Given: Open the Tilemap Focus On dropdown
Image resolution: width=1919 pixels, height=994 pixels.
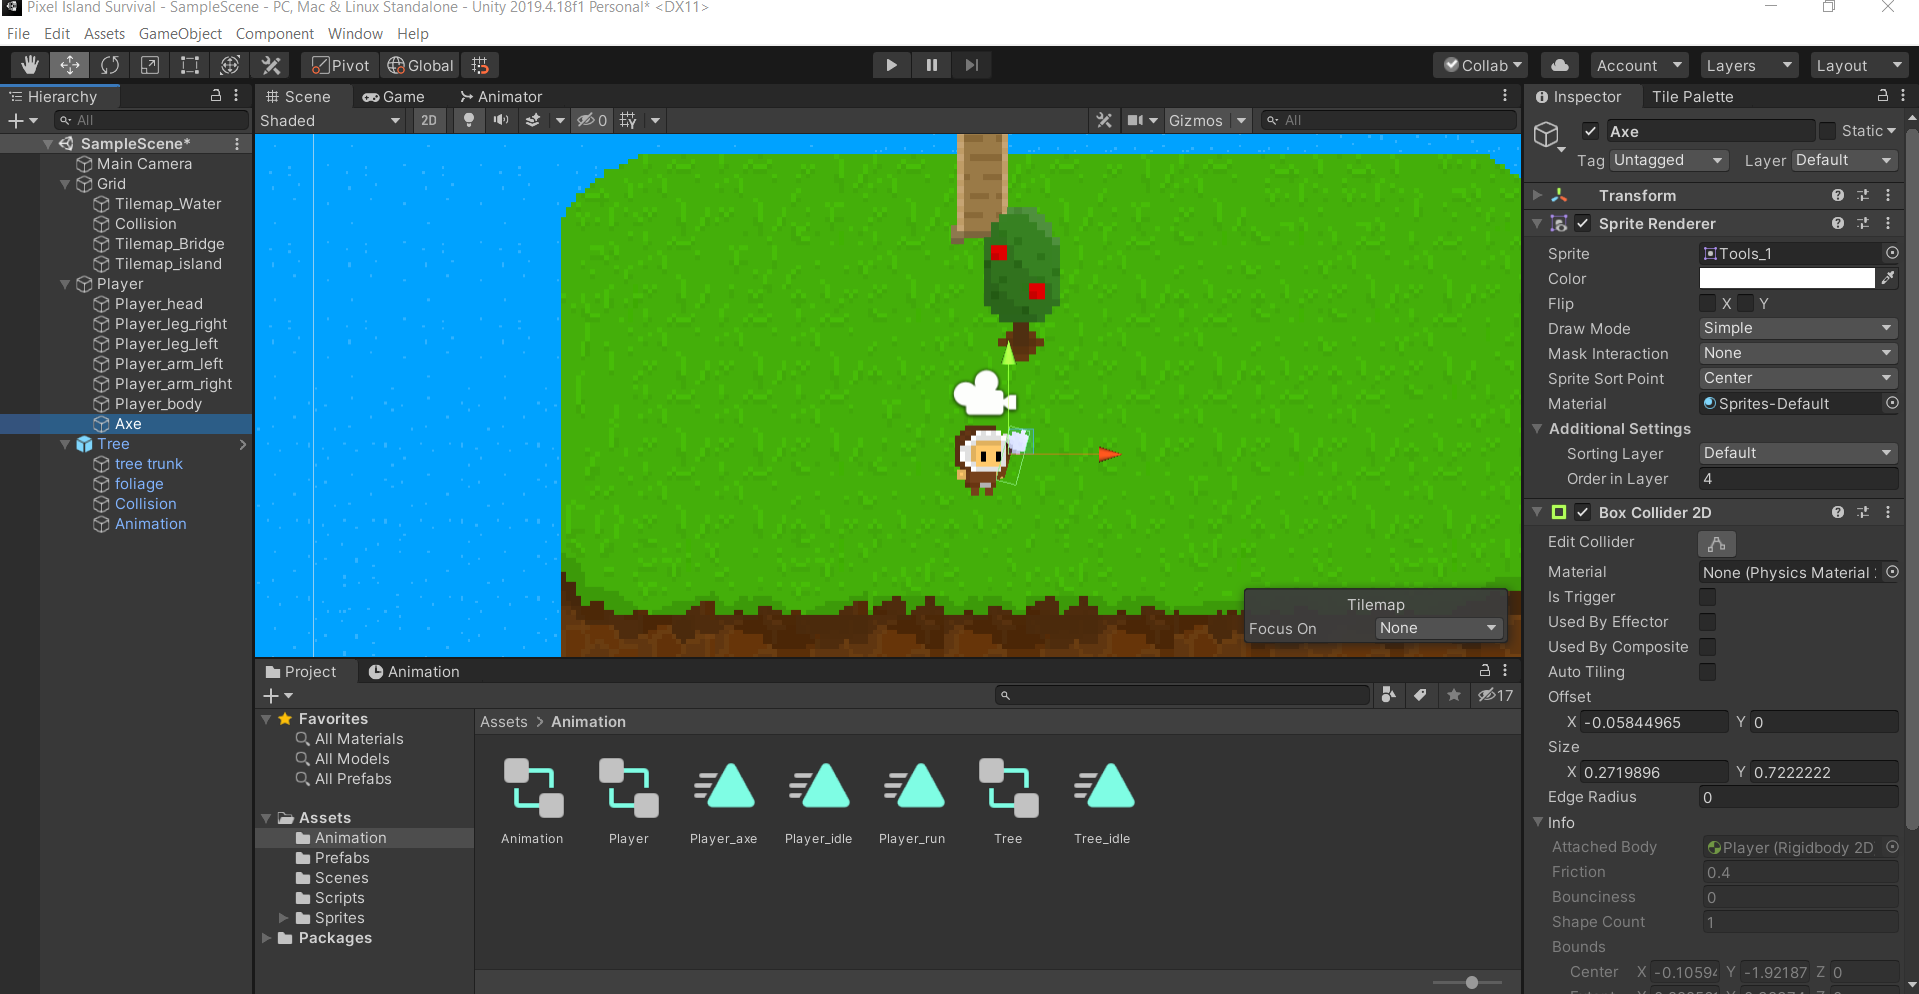Looking at the screenshot, I should tap(1438, 628).
